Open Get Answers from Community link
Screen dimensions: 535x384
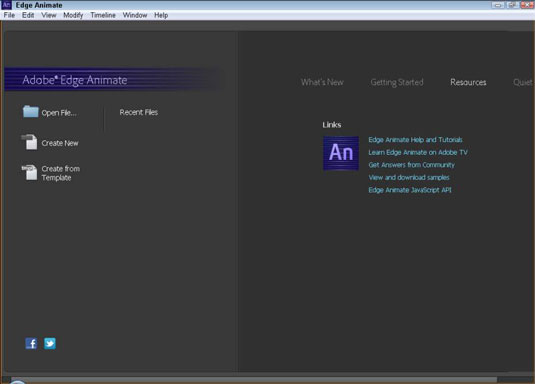(x=411, y=165)
